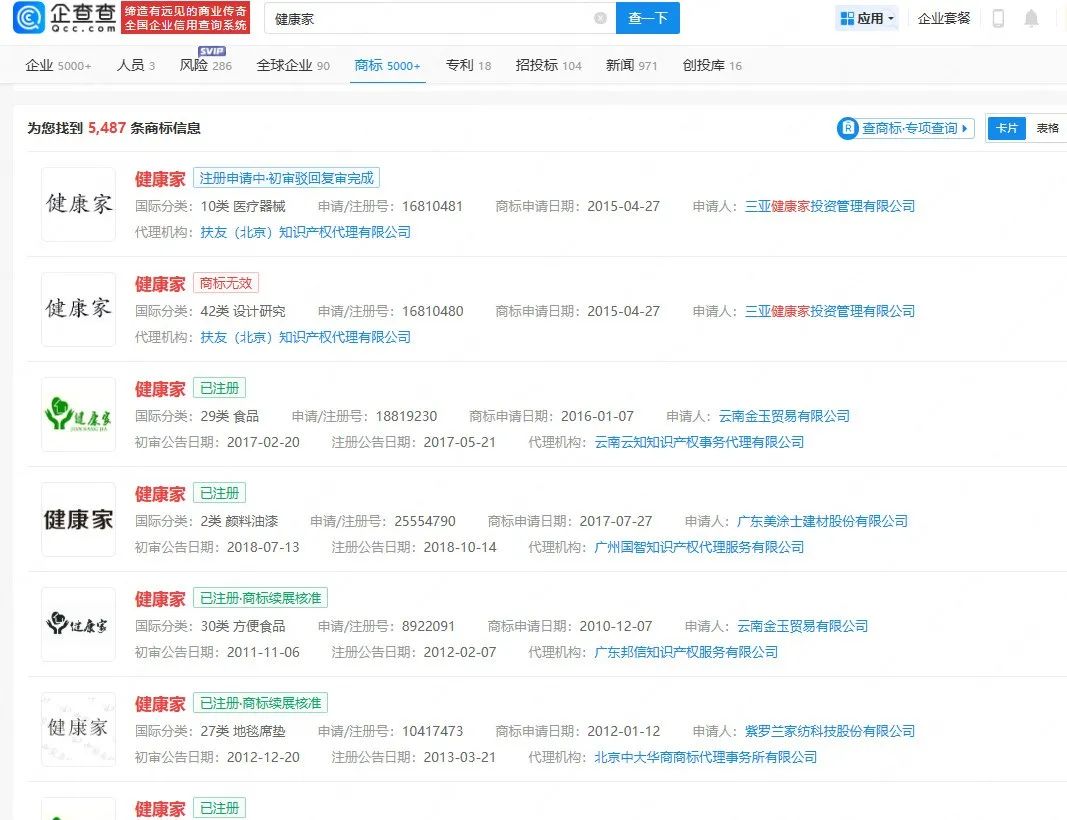The width and height of the screenshot is (1067, 820).
Task: Click the 查一下 search button
Action: tap(647, 18)
